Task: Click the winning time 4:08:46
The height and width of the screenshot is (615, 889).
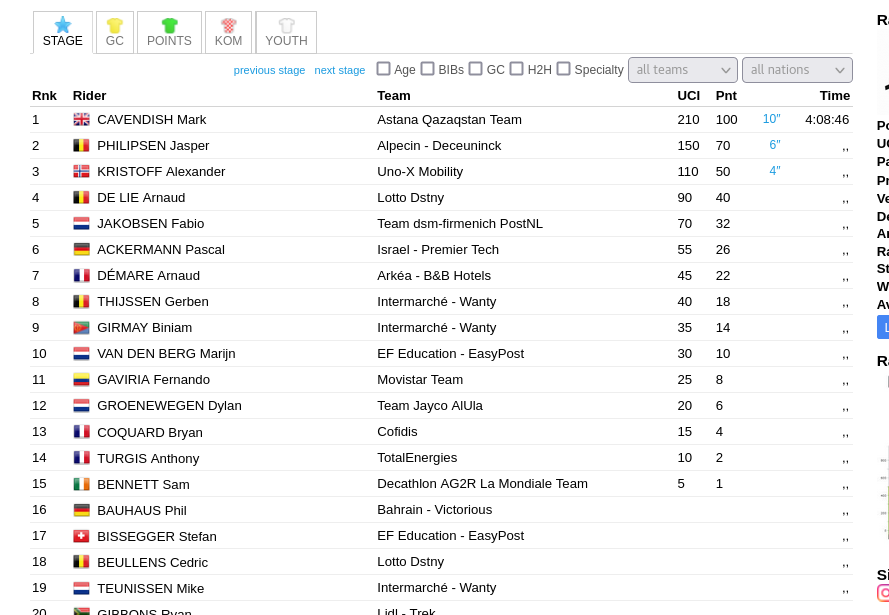Action: point(827,120)
